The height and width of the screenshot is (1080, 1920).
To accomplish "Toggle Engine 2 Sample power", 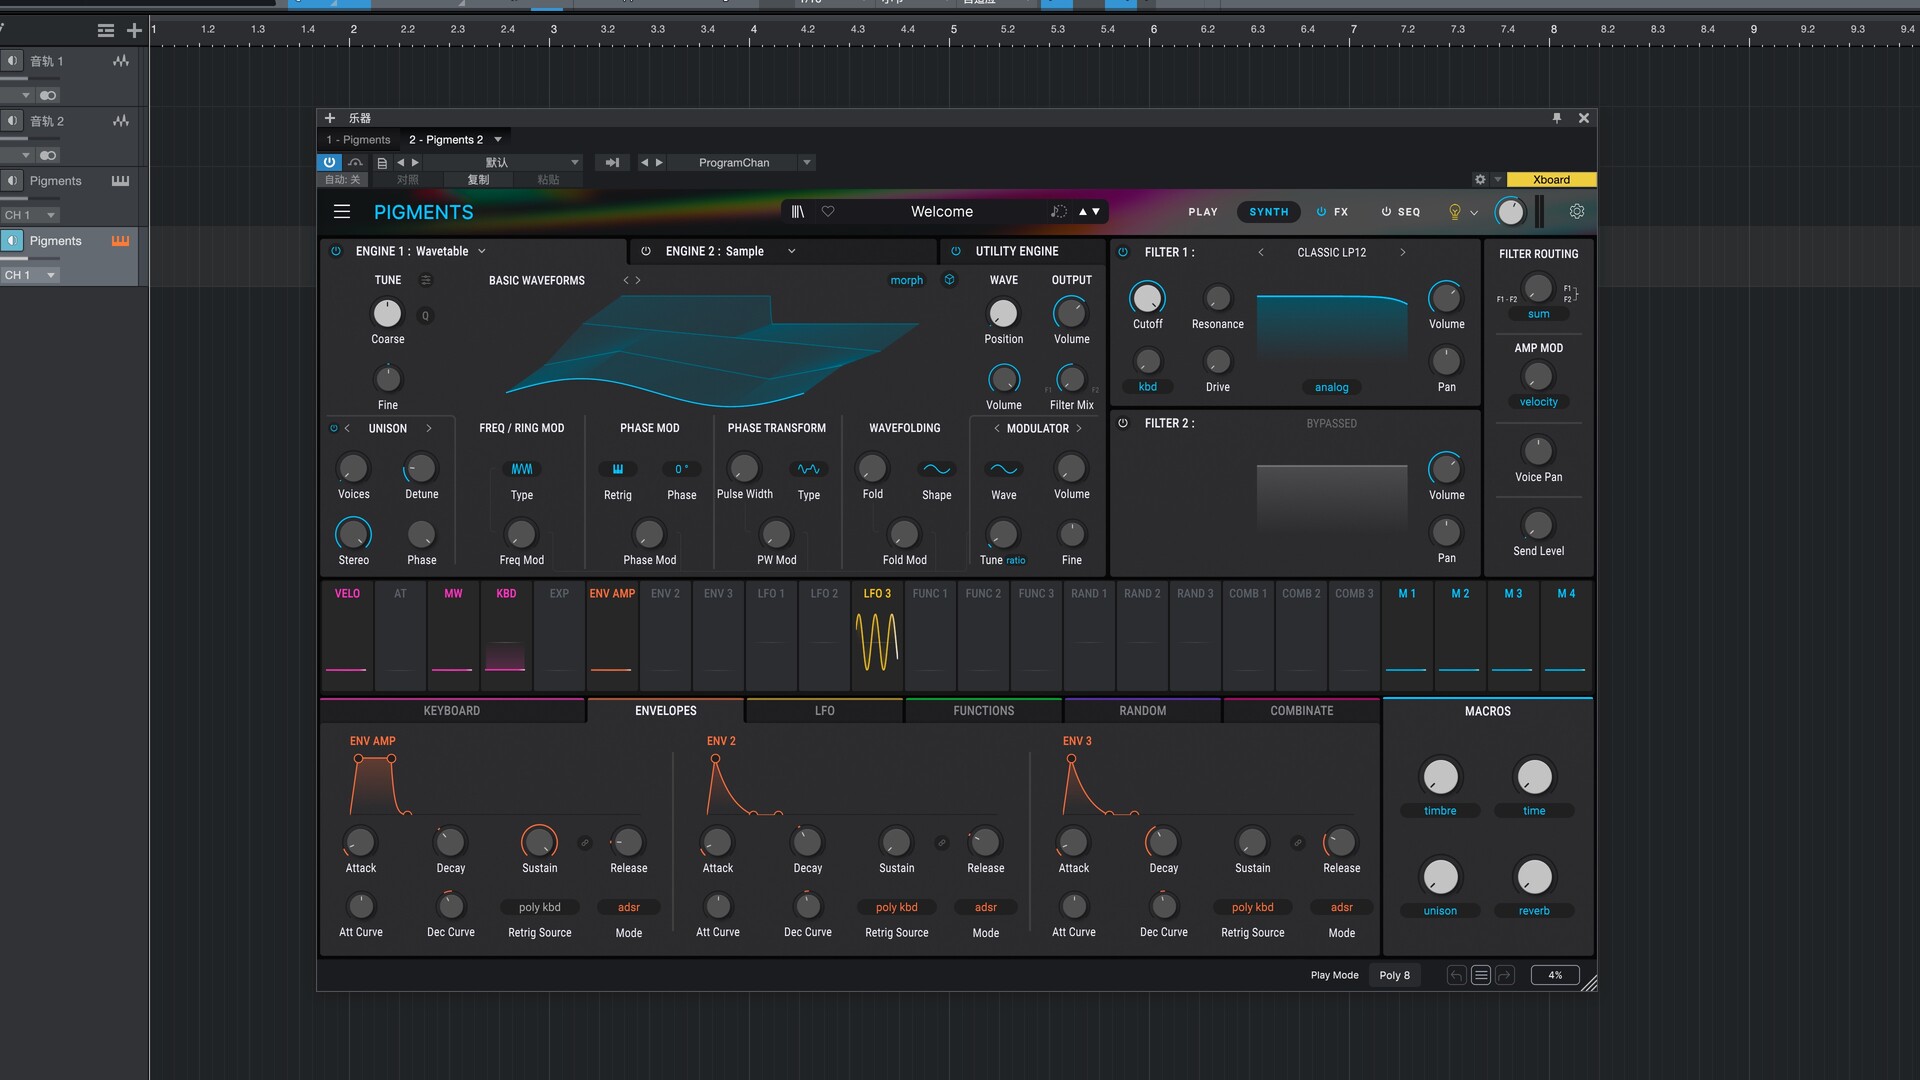I will 646,251.
